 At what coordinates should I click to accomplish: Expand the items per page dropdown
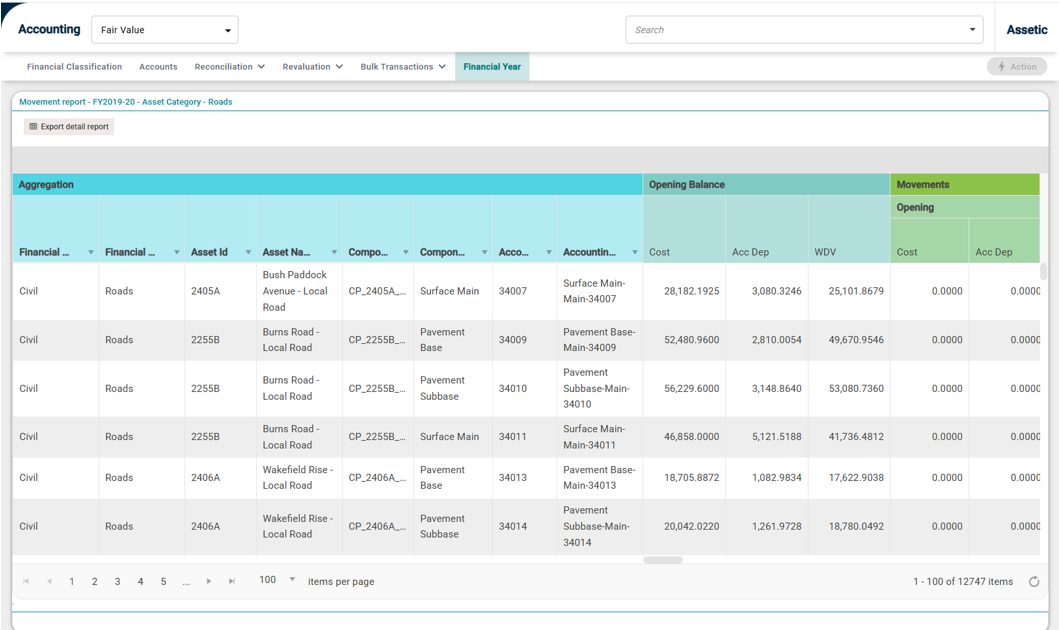click(292, 579)
